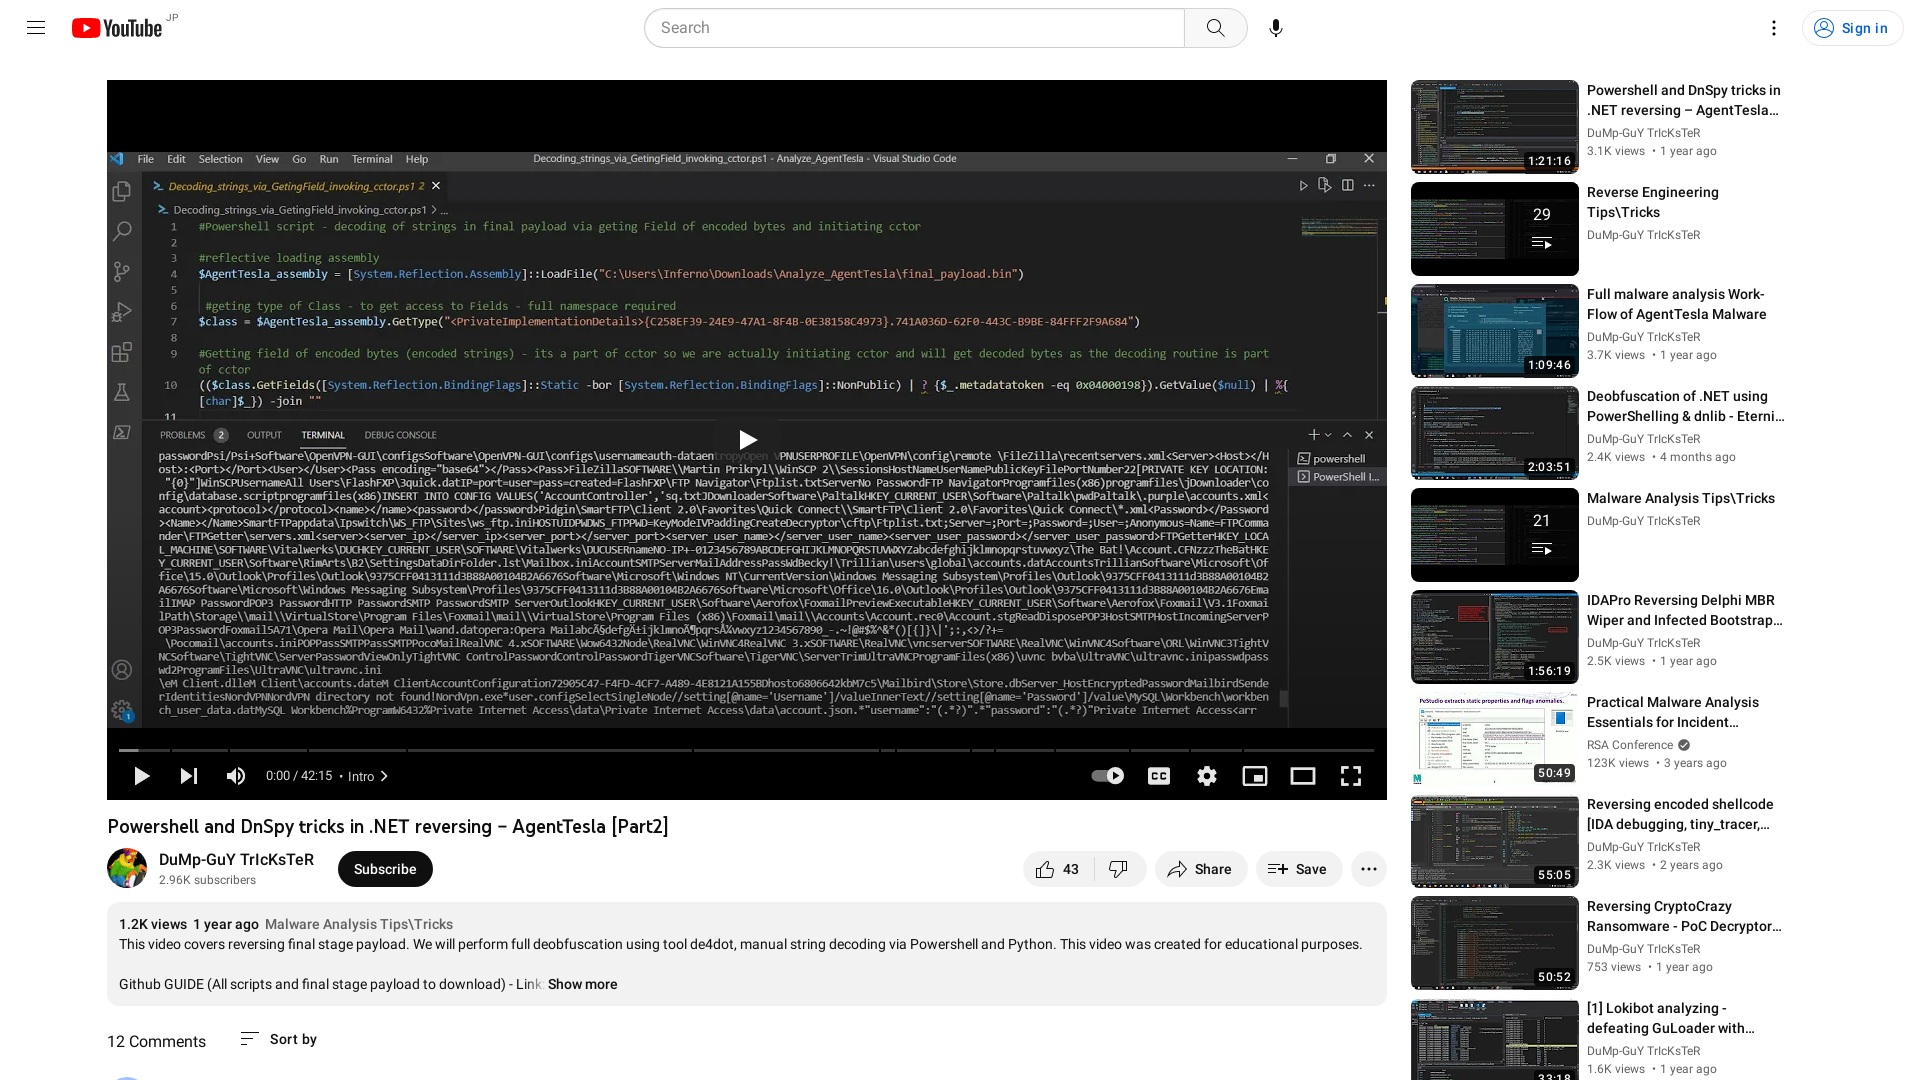The width and height of the screenshot is (1920, 1080).
Task: Sign in to YouTube
Action: click(x=1851, y=28)
